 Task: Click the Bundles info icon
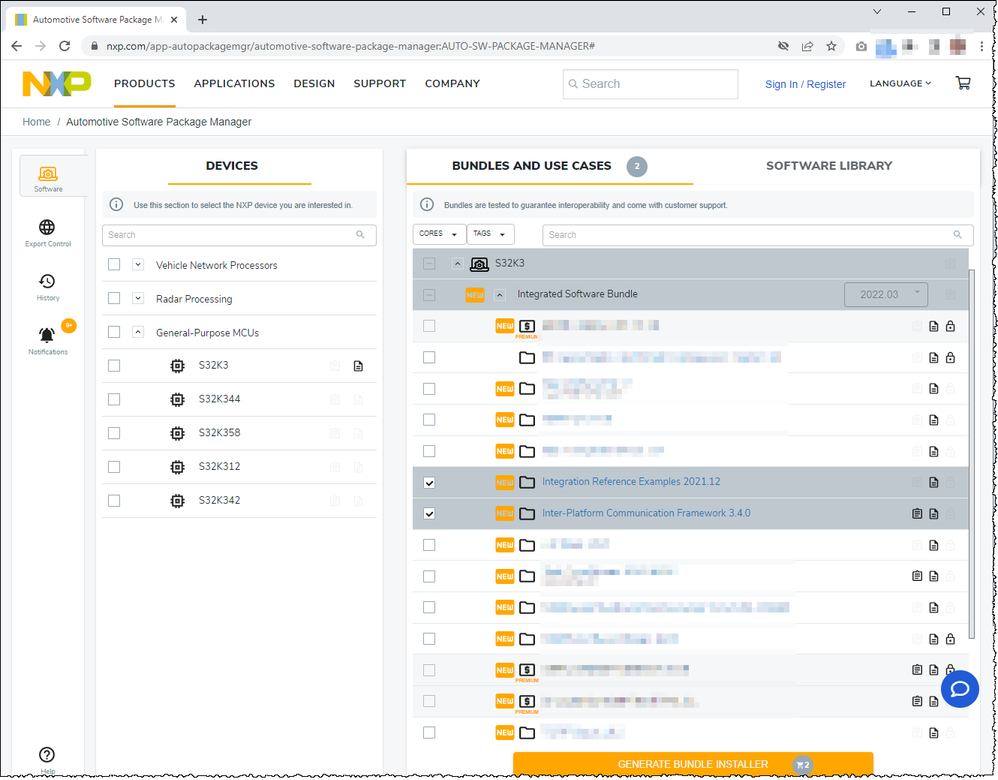(427, 205)
